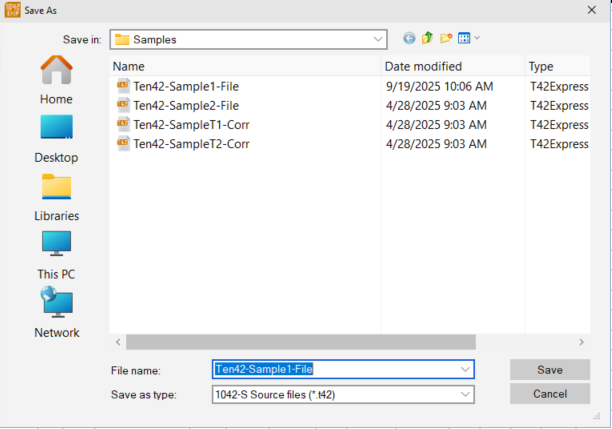
Task: Select Ten42-SampleT1-Corr file name
Action: click(x=191, y=125)
